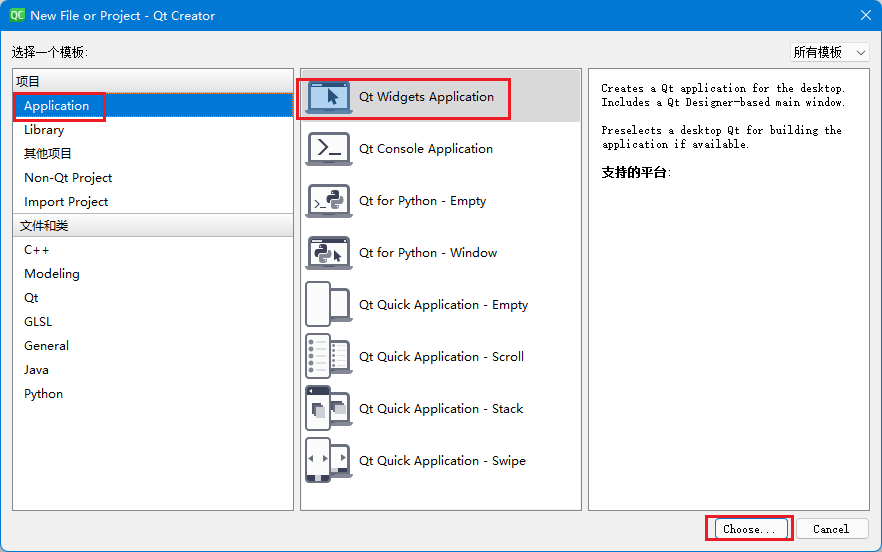Pick Qt for Python - Window label
Image resolution: width=882 pixels, height=552 pixels.
point(428,253)
